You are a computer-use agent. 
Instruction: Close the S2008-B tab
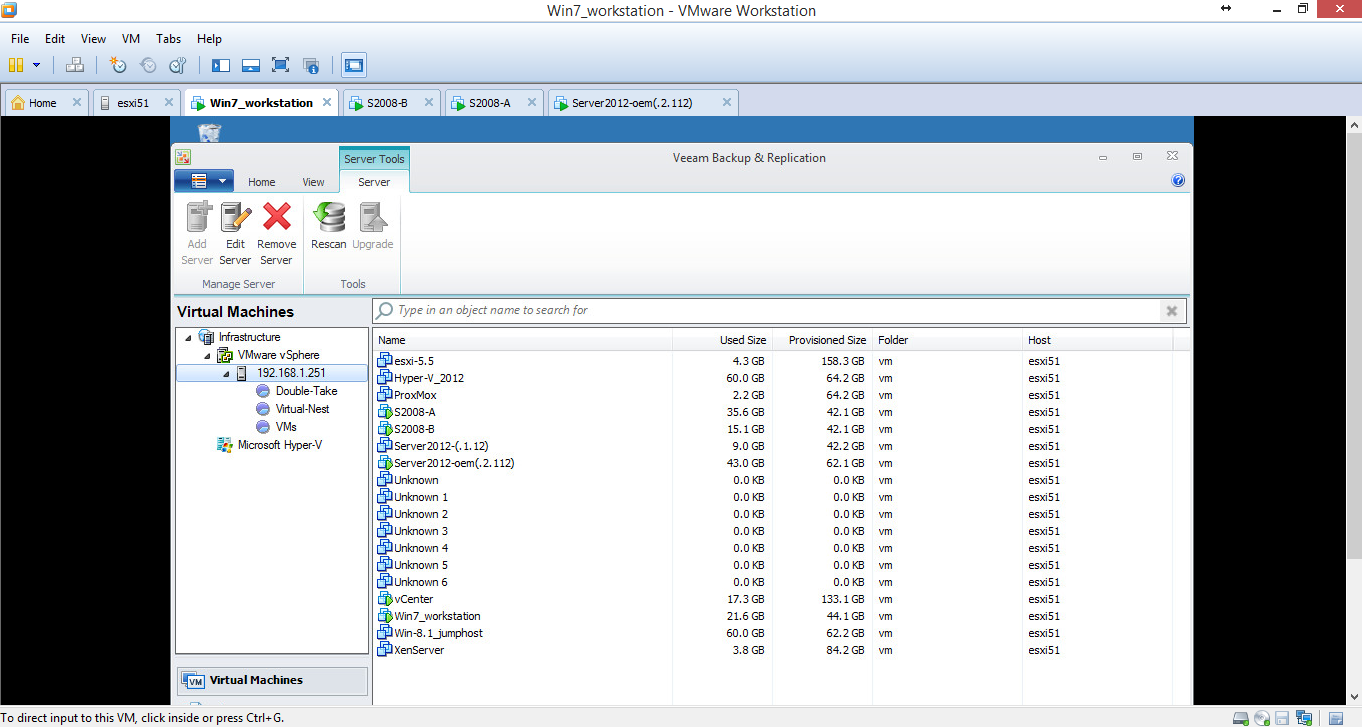[428, 102]
